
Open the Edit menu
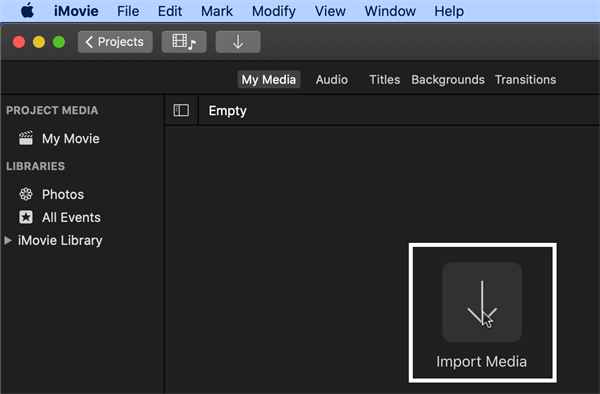coord(170,11)
